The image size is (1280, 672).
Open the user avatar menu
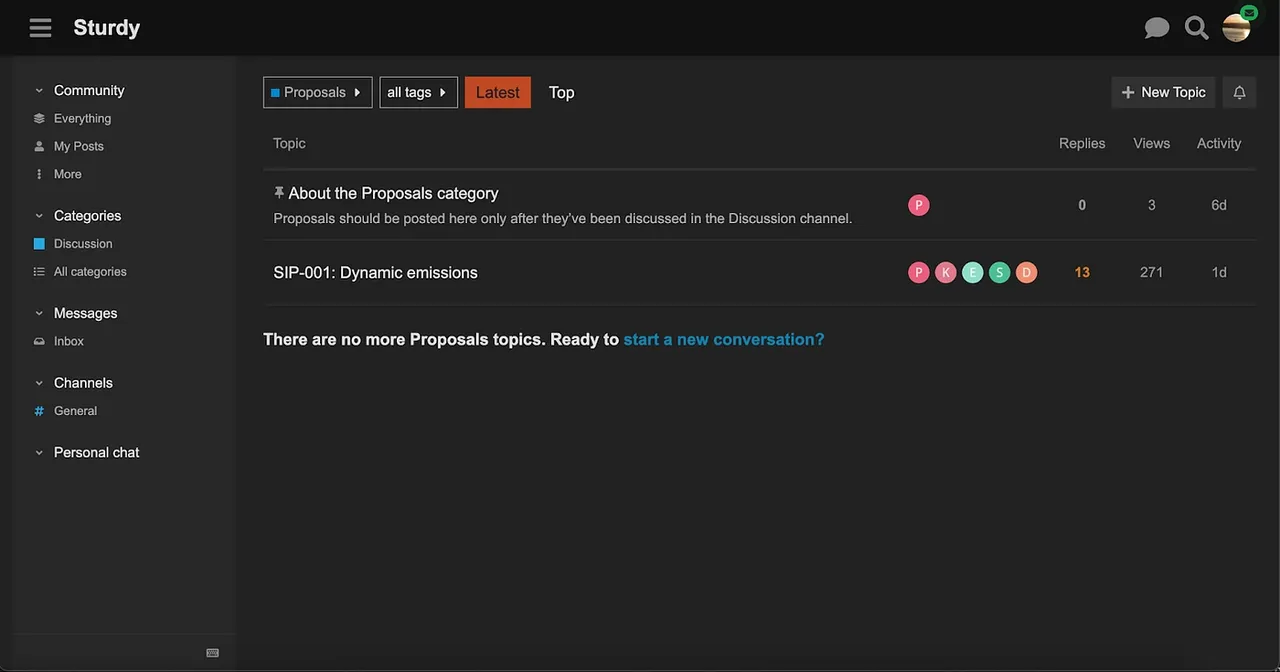click(x=1237, y=27)
